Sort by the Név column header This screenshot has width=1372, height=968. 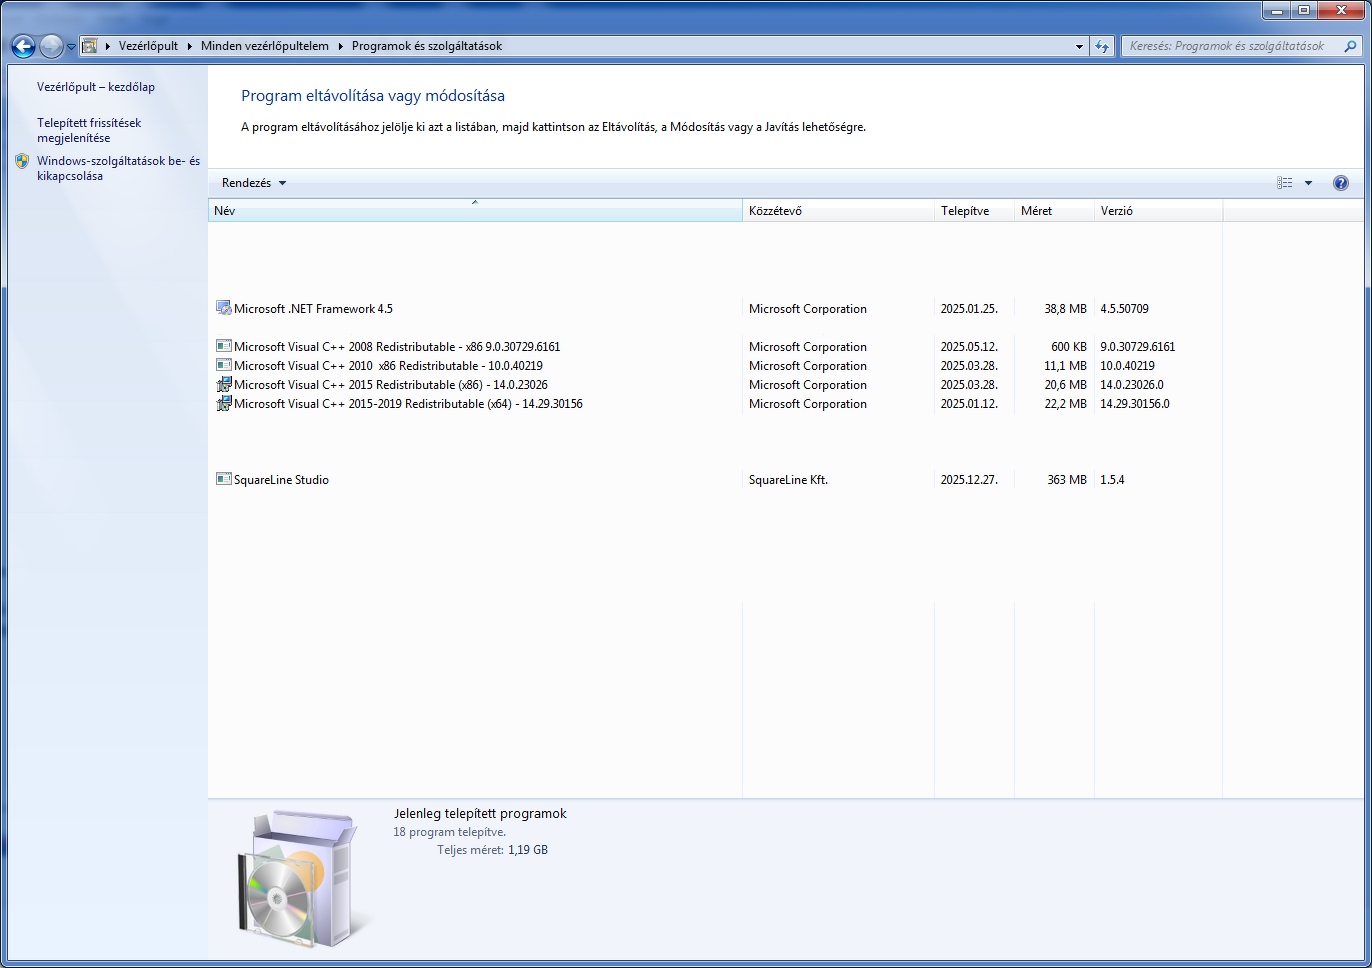475,211
